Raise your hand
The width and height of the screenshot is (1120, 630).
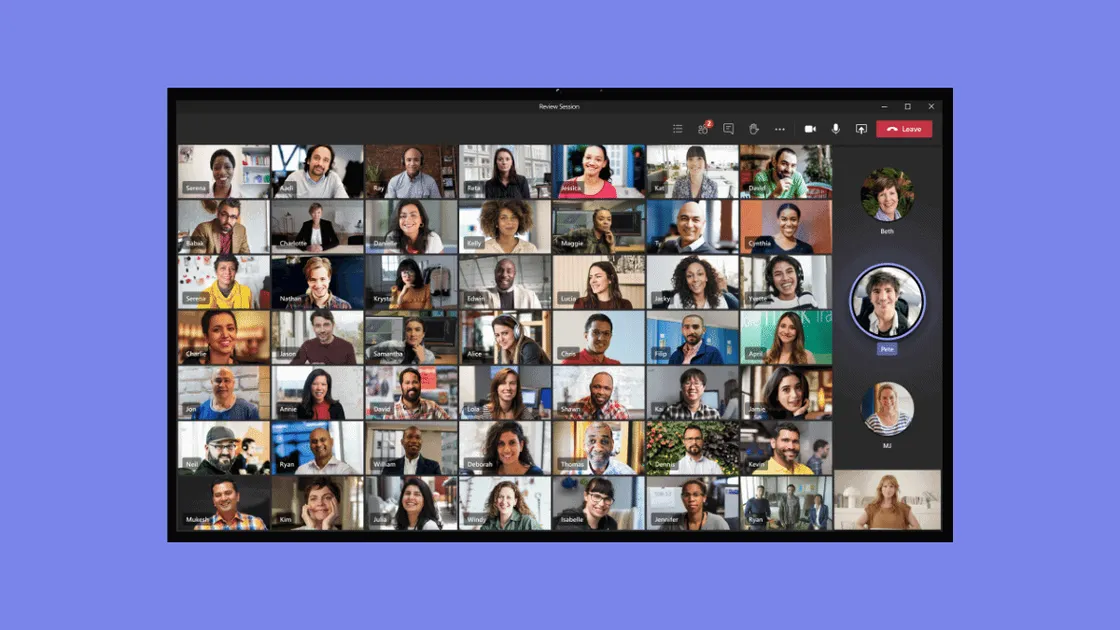tap(756, 129)
